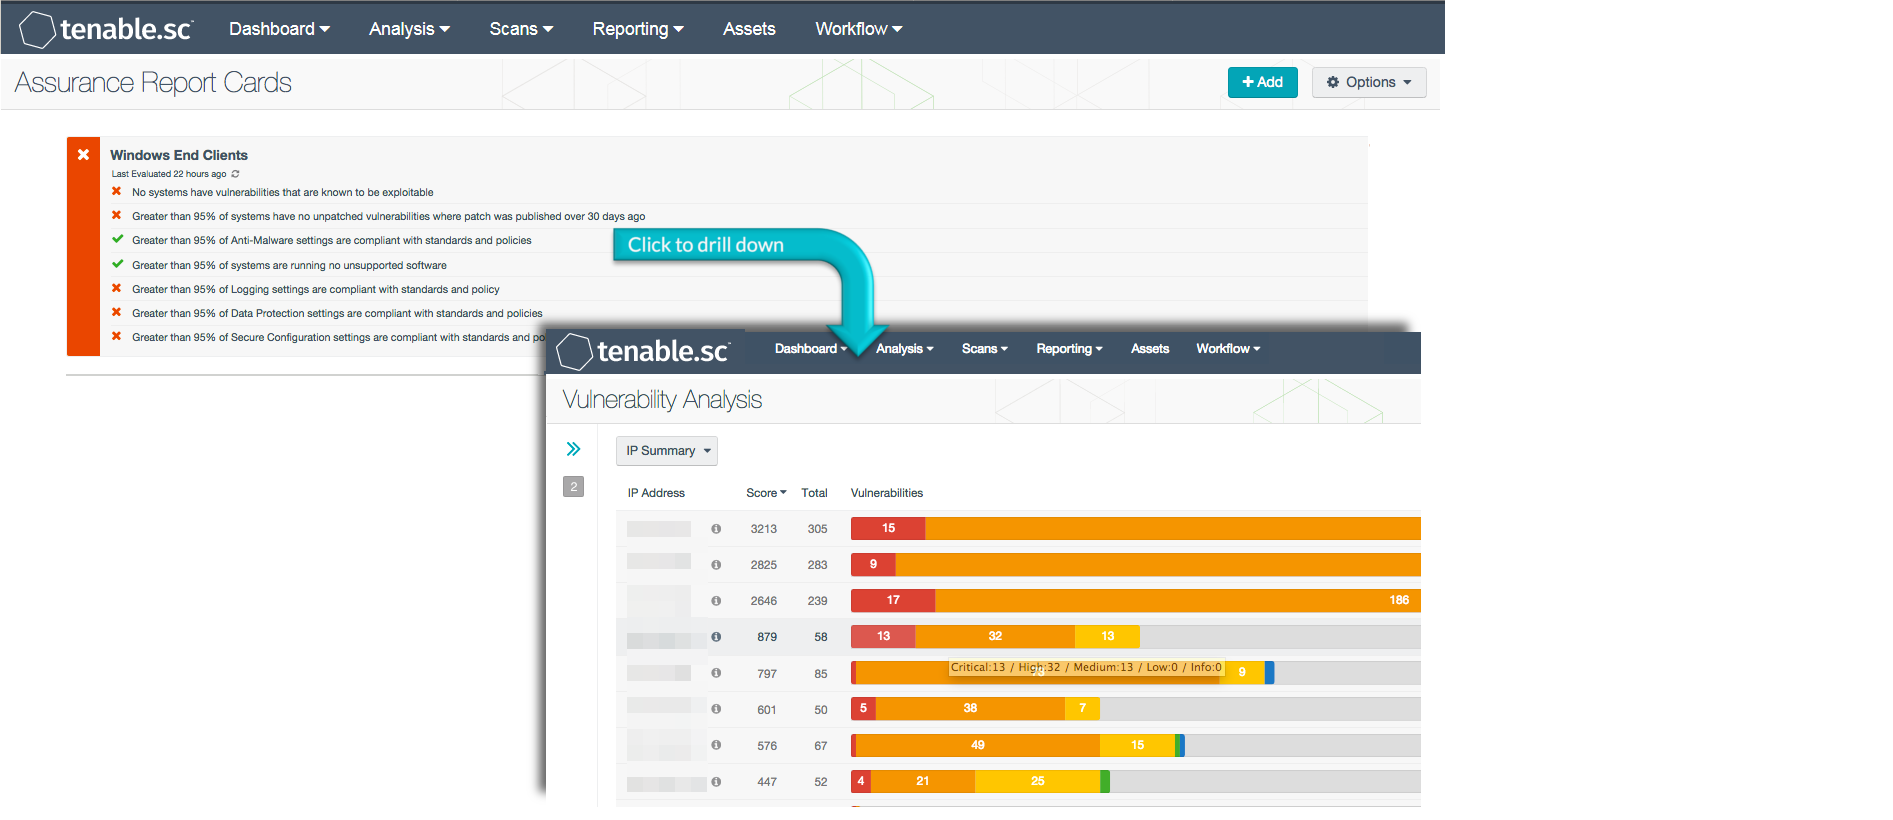This screenshot has width=1893, height=820.
Task: Click the green check beside unsupported software policy
Action: pos(117,264)
